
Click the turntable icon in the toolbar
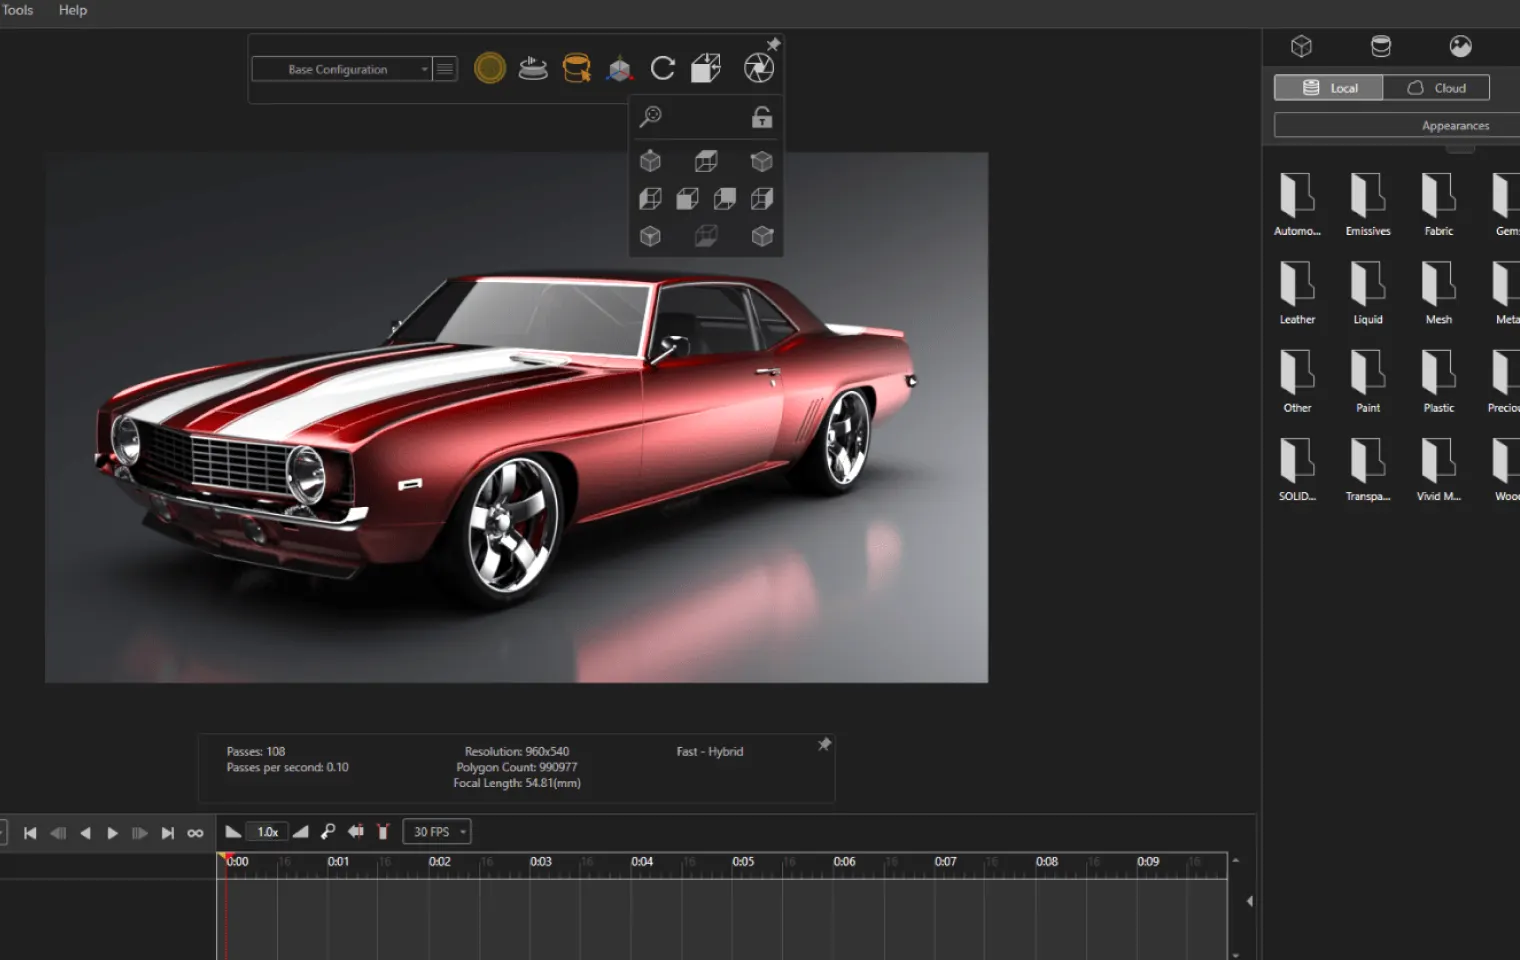coord(533,68)
